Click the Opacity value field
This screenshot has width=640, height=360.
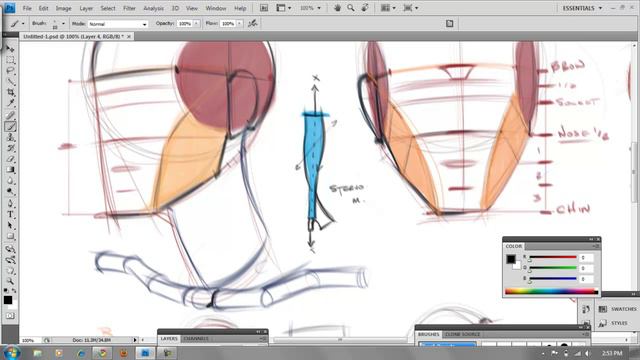pyautogui.click(x=185, y=24)
